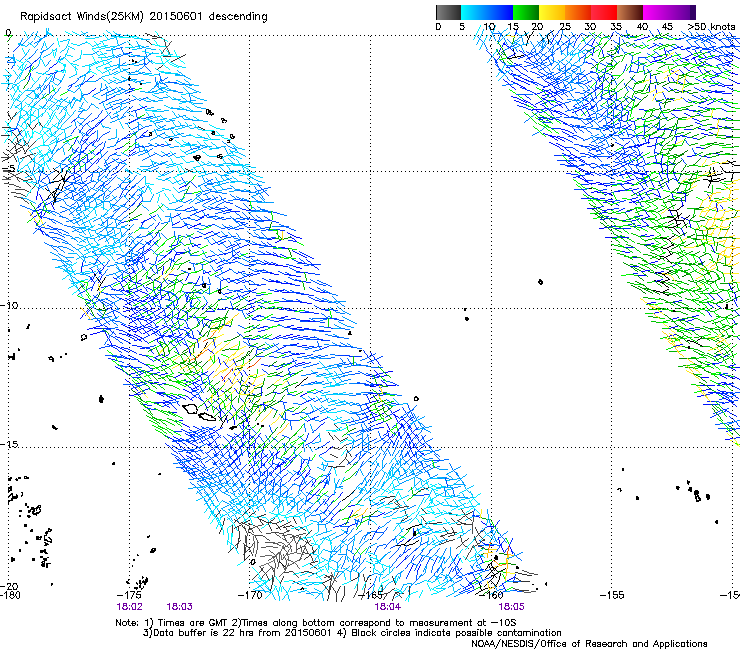The image size is (740, 650).
Task: Click the purple '18:03' time label
Action: pos(179,607)
